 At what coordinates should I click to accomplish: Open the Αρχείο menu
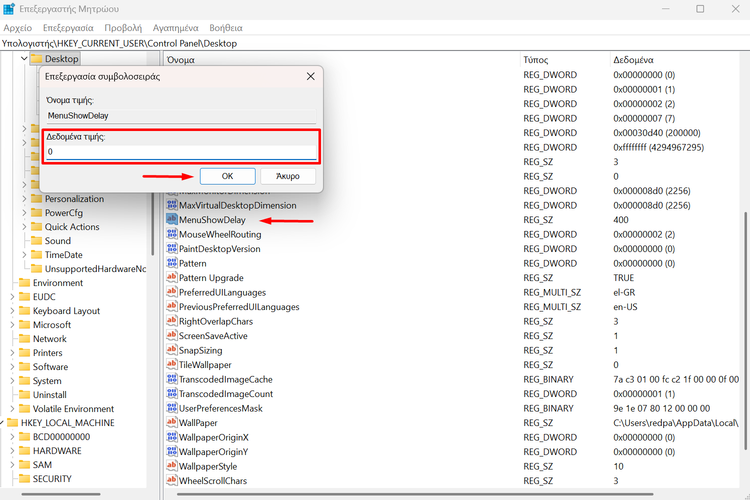click(x=17, y=28)
